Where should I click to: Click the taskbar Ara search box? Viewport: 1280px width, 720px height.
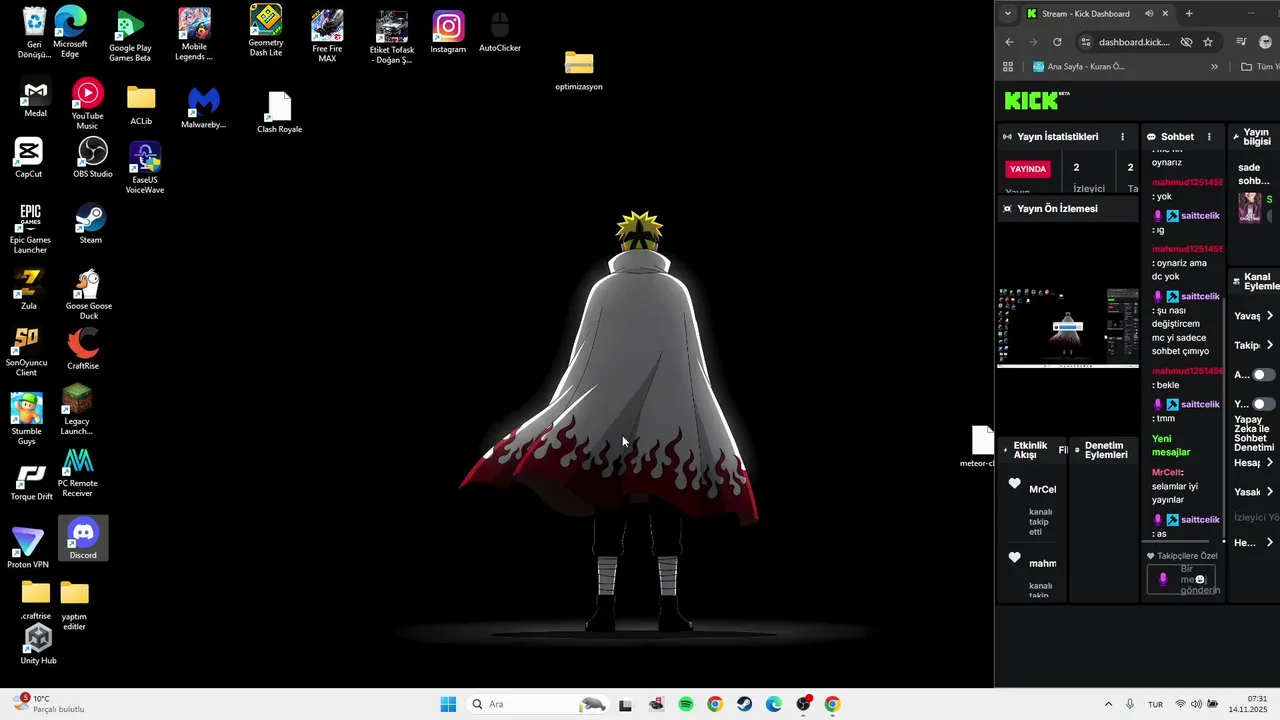[x=536, y=704]
